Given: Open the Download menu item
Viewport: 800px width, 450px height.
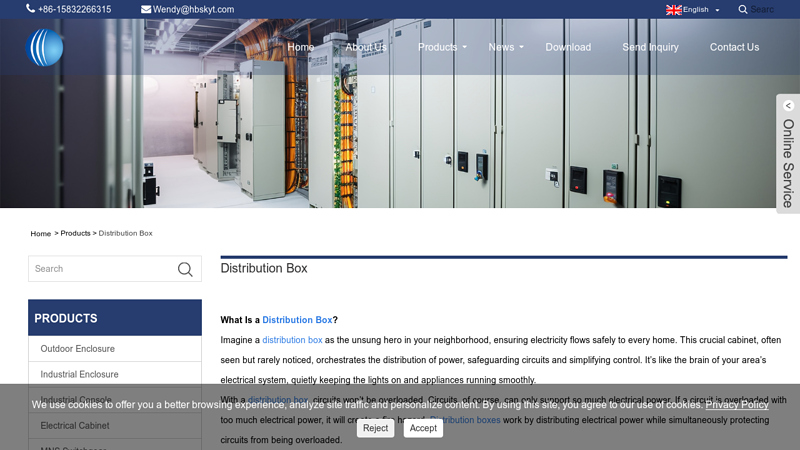Looking at the screenshot, I should [x=568, y=47].
